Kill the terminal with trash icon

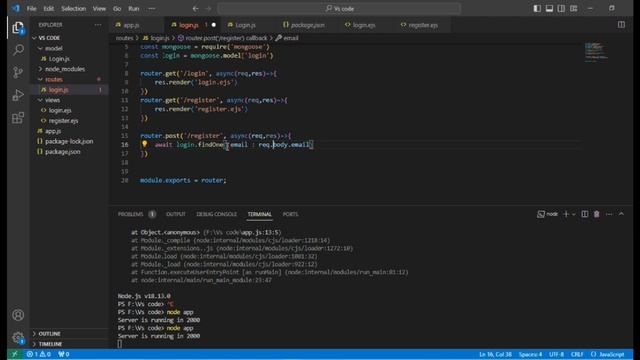(x=597, y=214)
